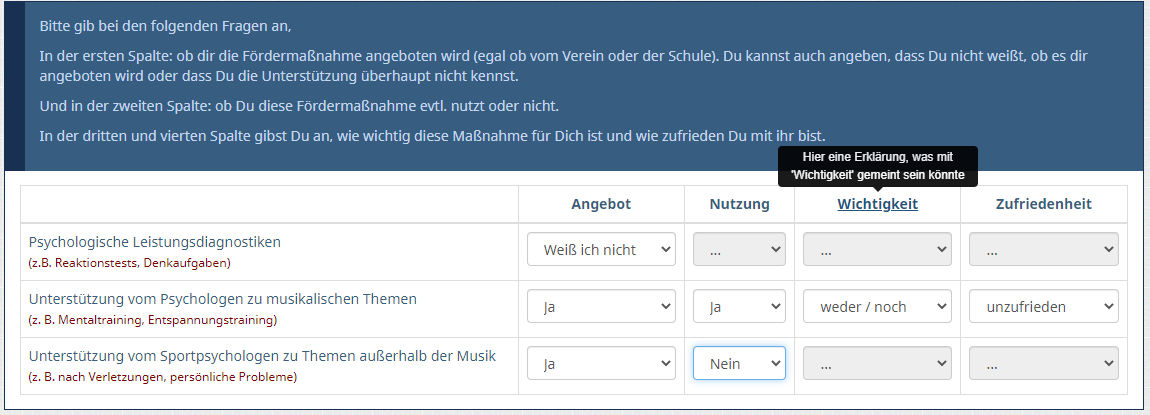
Task: Click the Zufriedenheit column header
Action: (x=1043, y=204)
